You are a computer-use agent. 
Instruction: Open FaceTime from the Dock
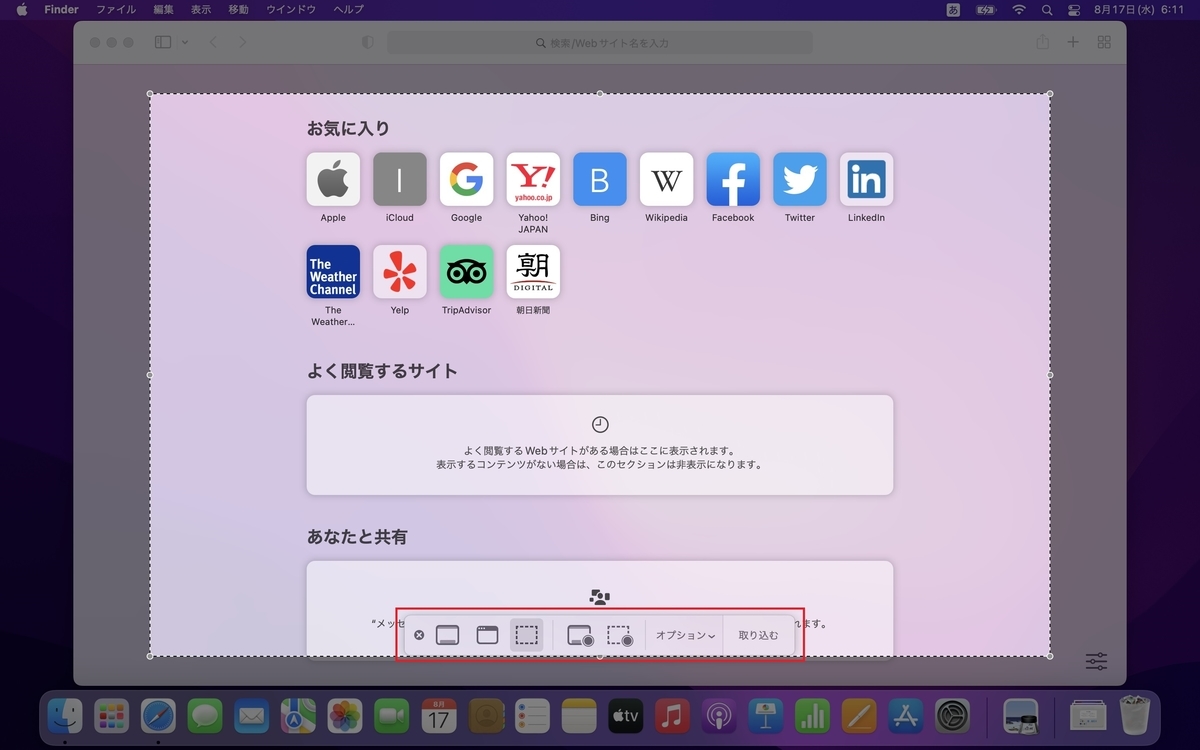[392, 716]
